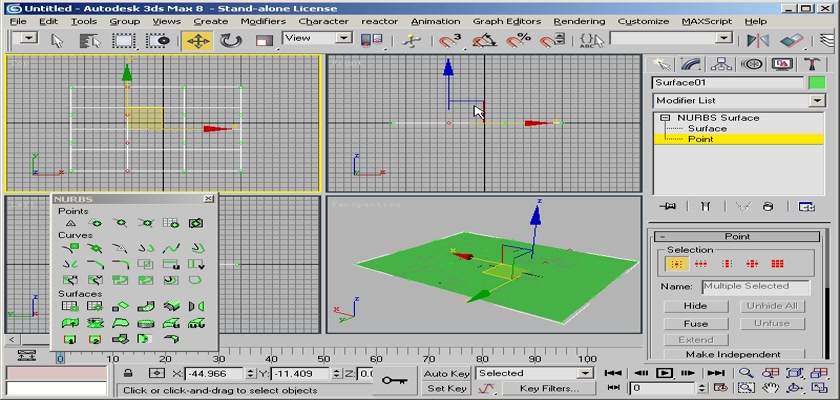Open the File menu
Image resolution: width=840 pixels, height=400 pixels.
pos(18,21)
